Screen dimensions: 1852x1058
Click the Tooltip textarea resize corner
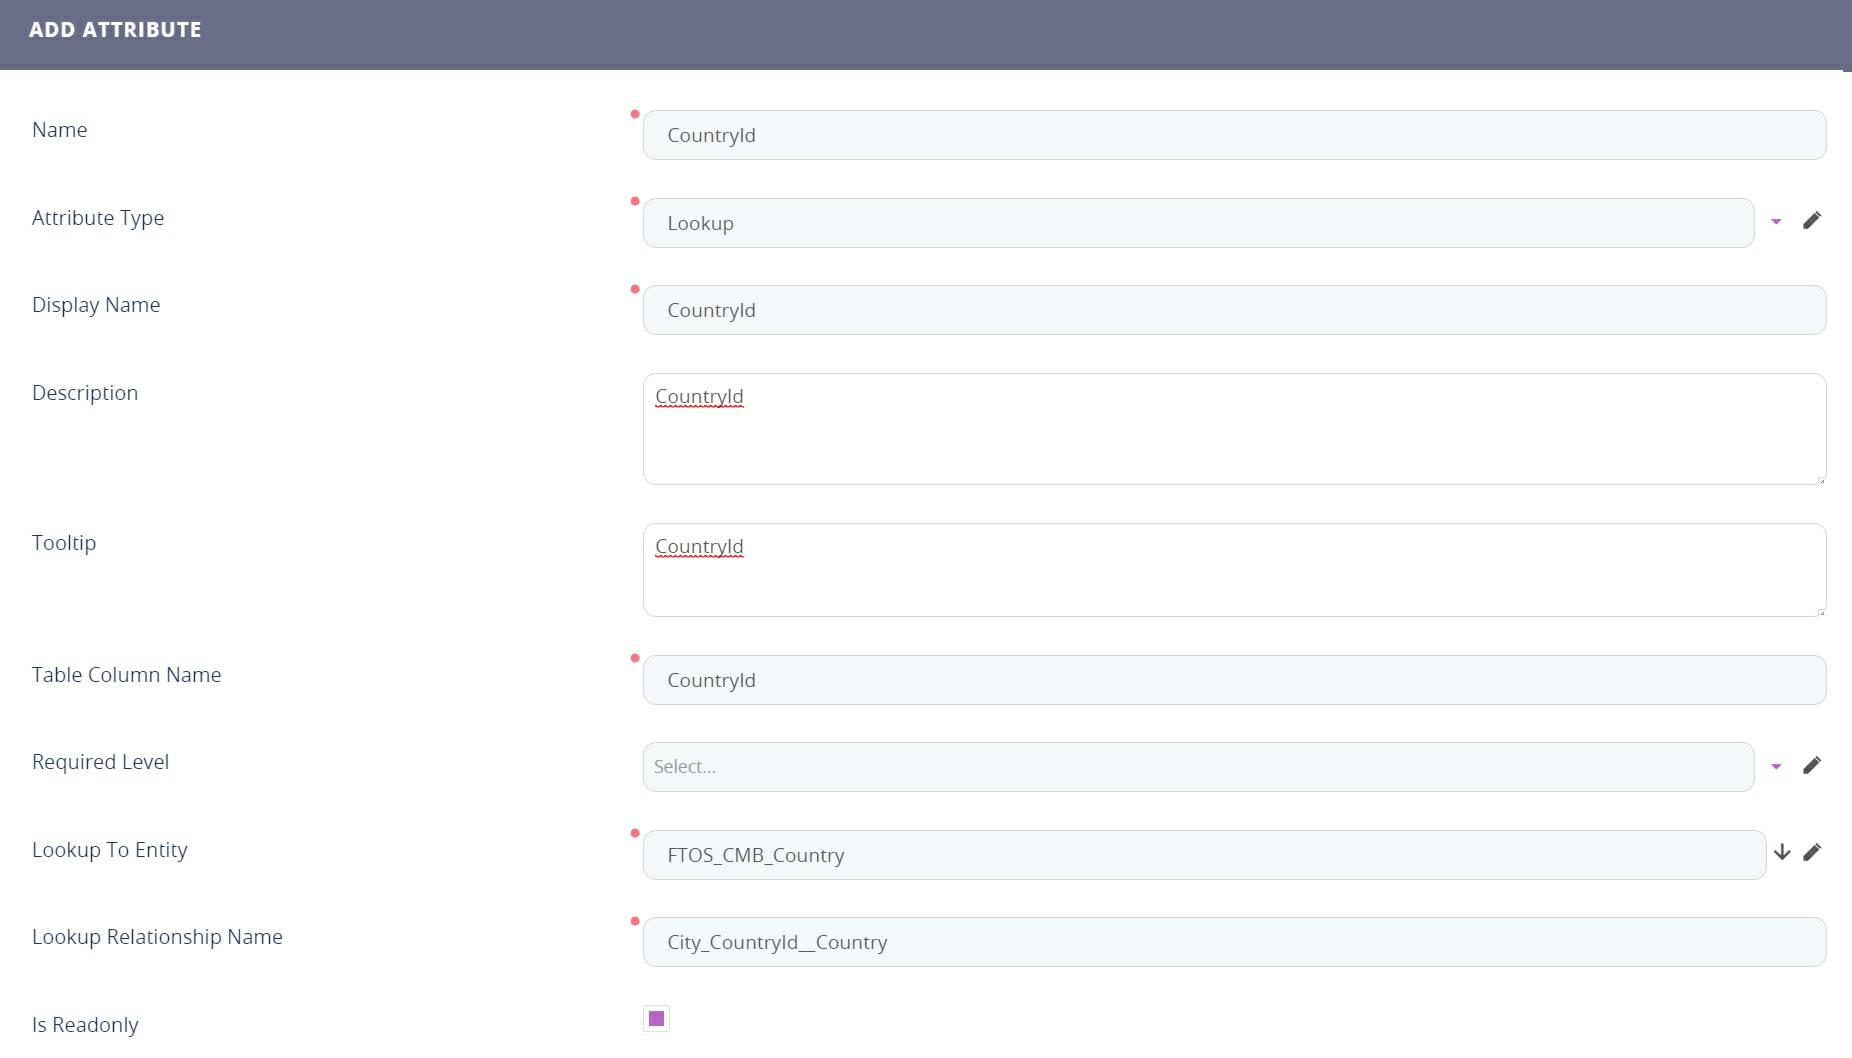1820,611
